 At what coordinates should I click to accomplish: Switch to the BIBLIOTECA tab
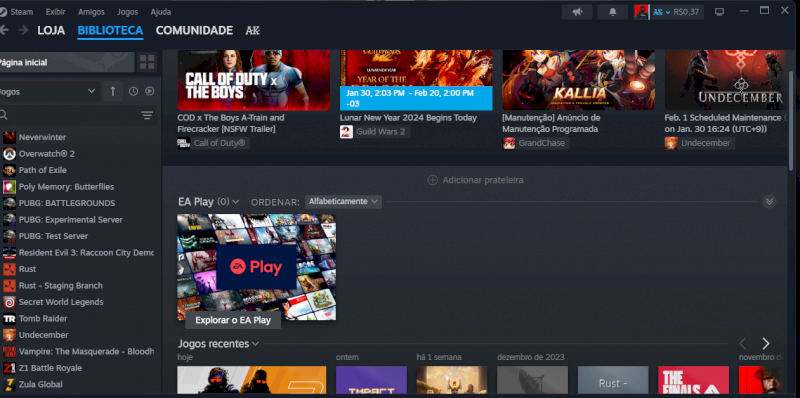pyautogui.click(x=110, y=31)
